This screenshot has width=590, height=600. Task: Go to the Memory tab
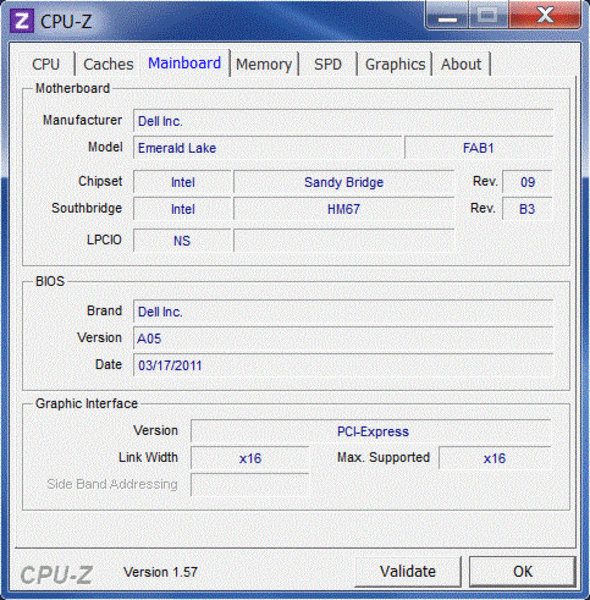coord(264,64)
